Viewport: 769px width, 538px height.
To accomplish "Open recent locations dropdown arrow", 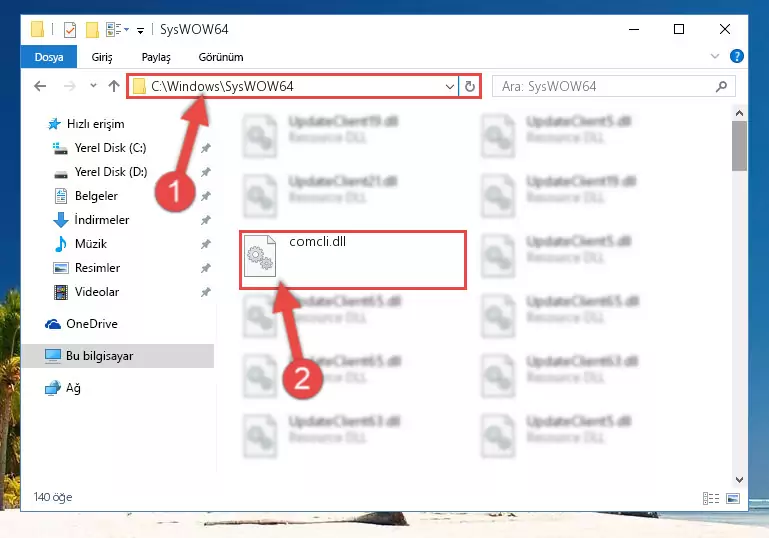I will 93,86.
